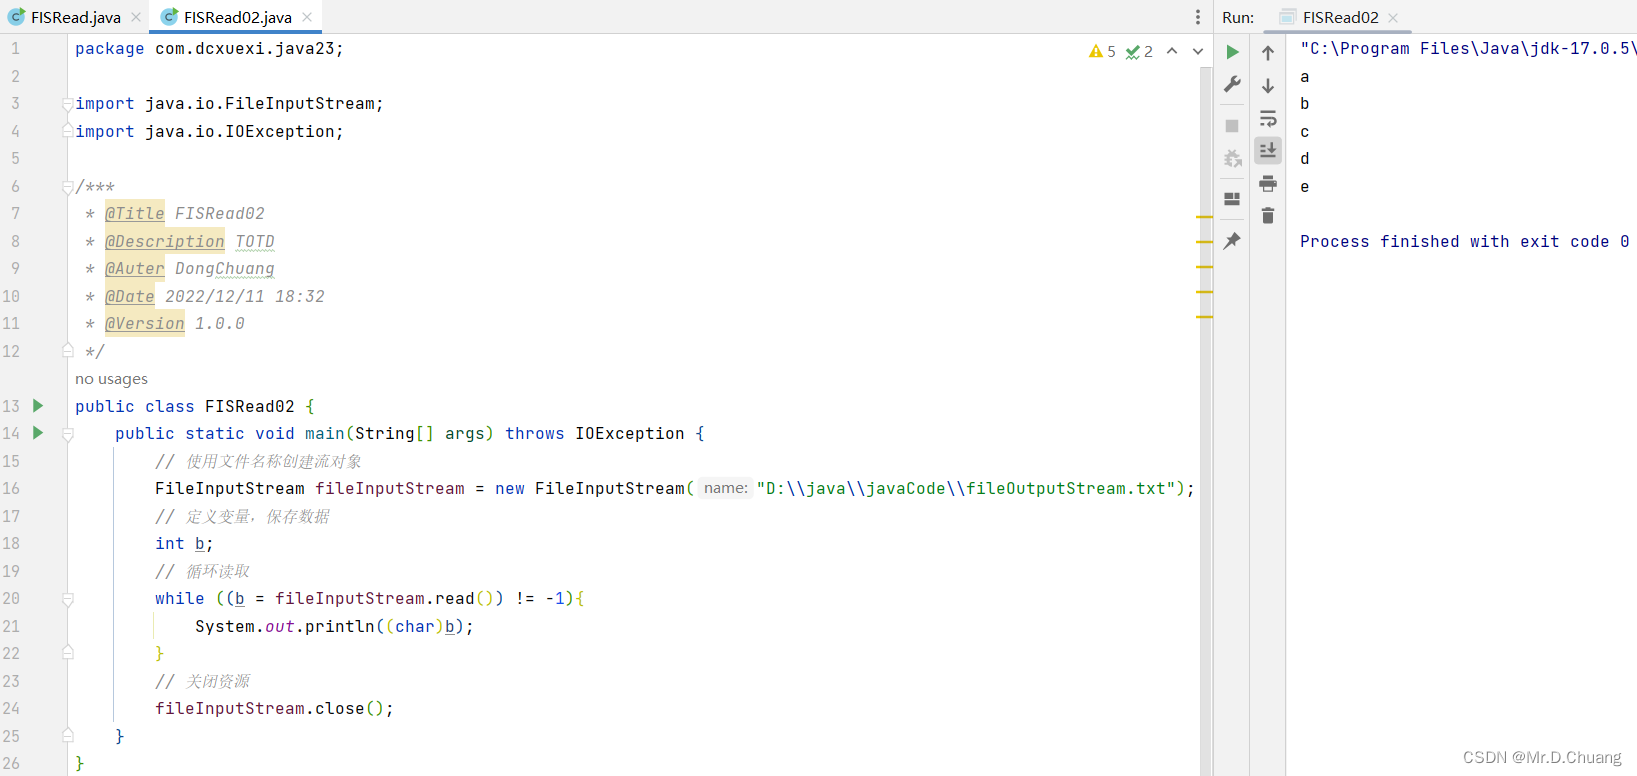The height and width of the screenshot is (776, 1637).
Task: Collapse the main method fold on line 14
Action: 68,434
